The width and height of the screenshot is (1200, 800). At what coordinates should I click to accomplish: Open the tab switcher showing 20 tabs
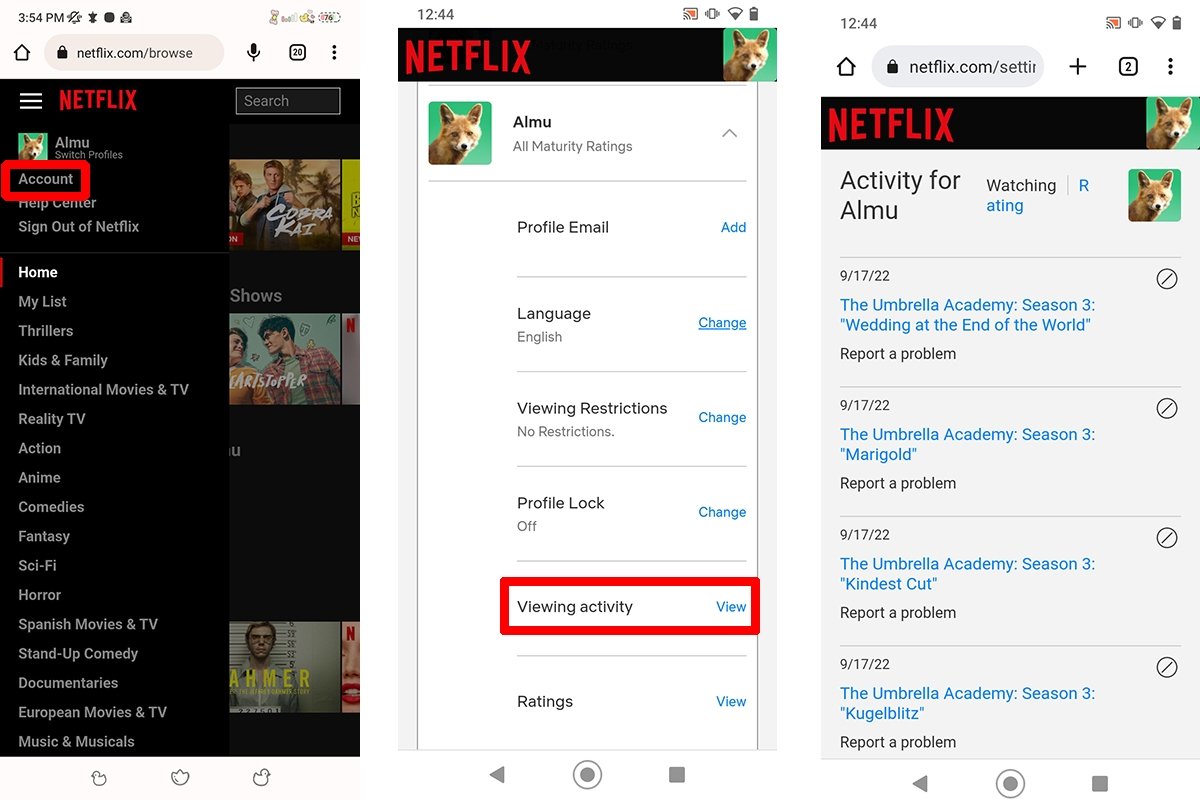tap(297, 53)
